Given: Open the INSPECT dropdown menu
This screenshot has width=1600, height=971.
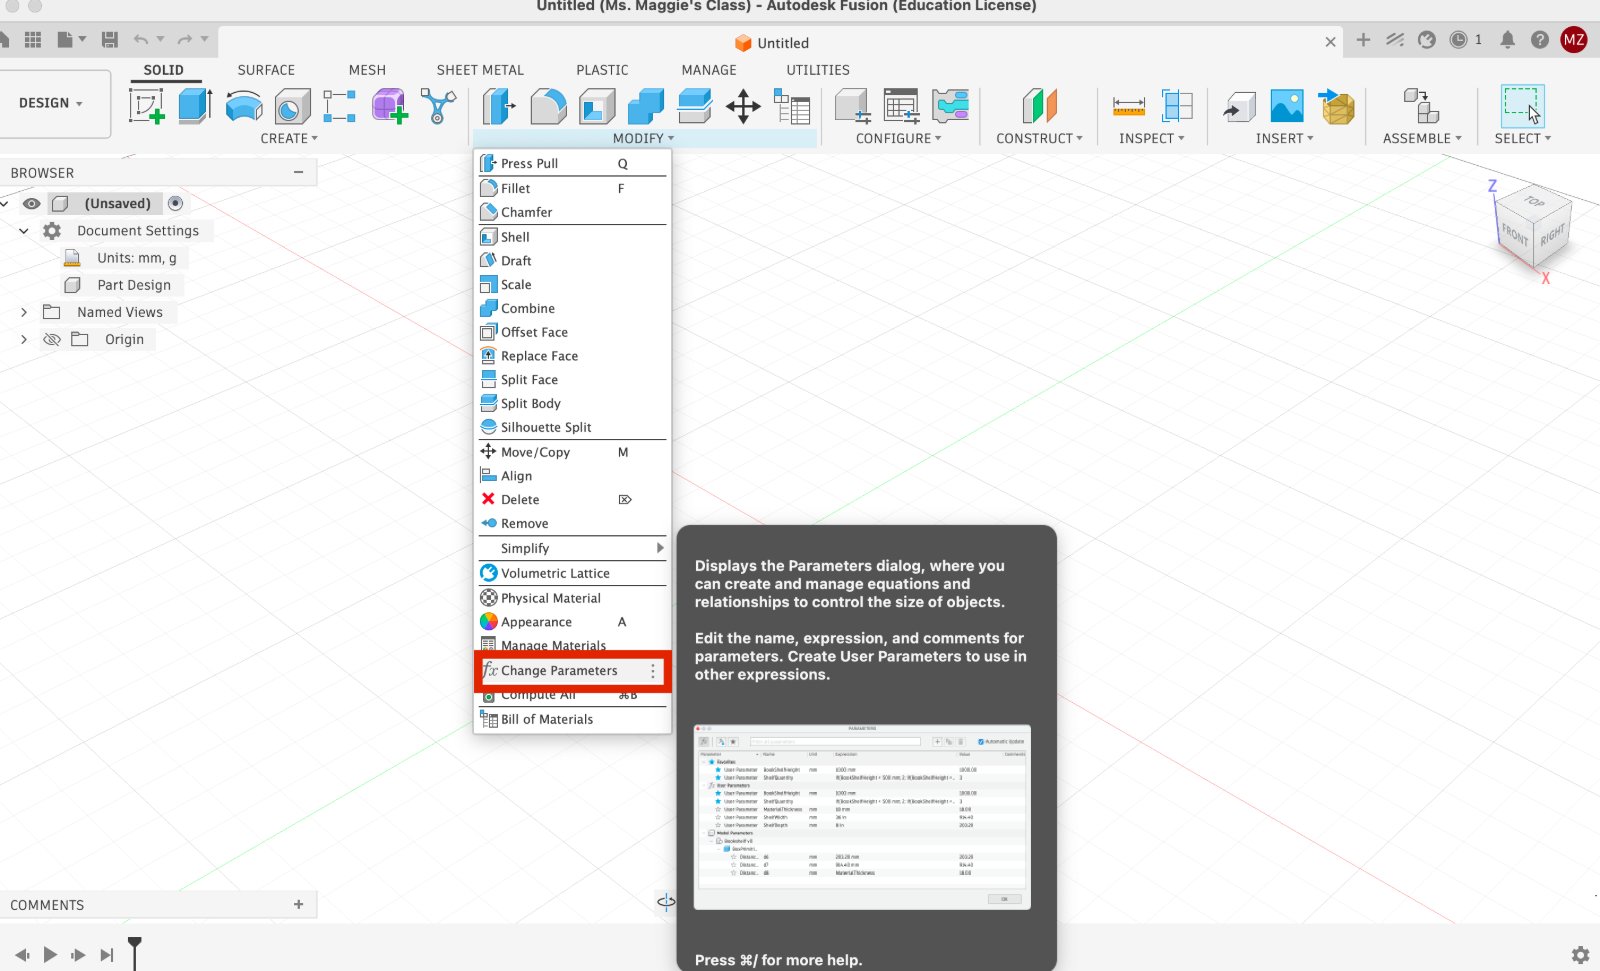Looking at the screenshot, I should click(x=1151, y=138).
